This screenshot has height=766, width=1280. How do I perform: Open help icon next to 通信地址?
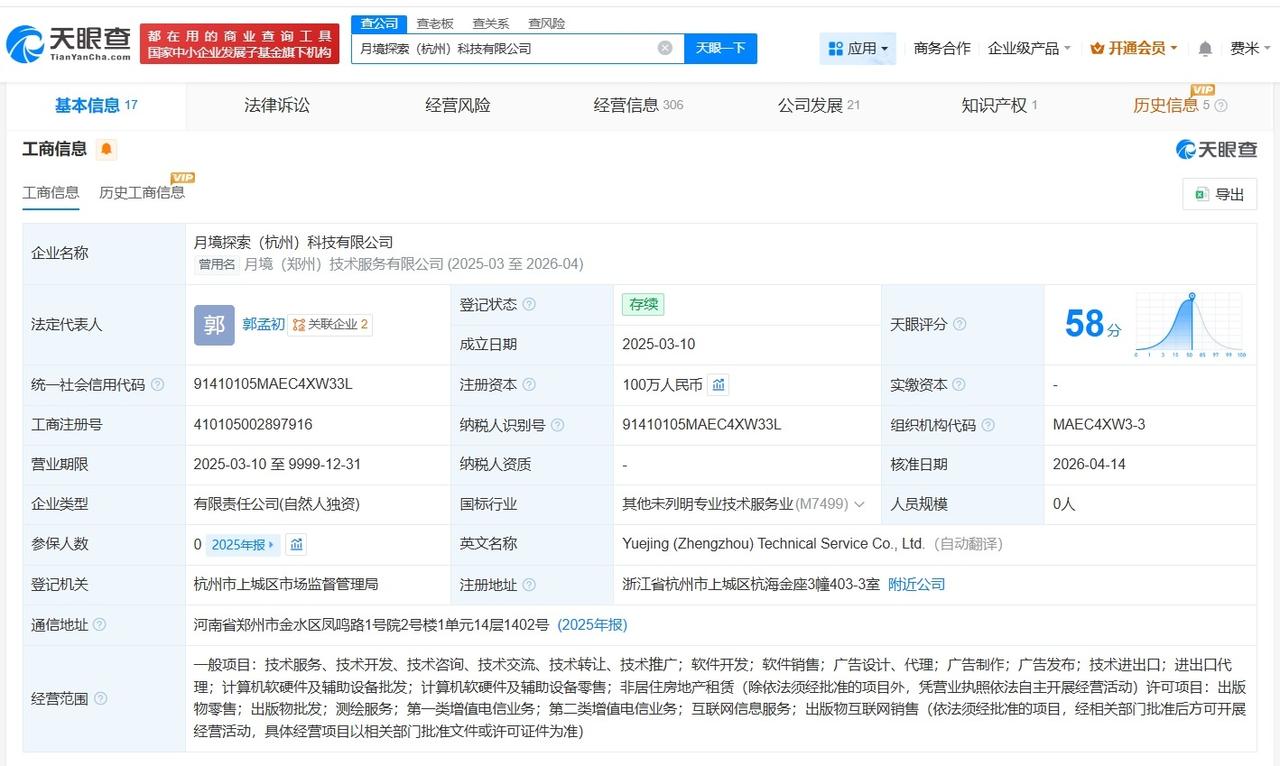pyautogui.click(x=99, y=625)
